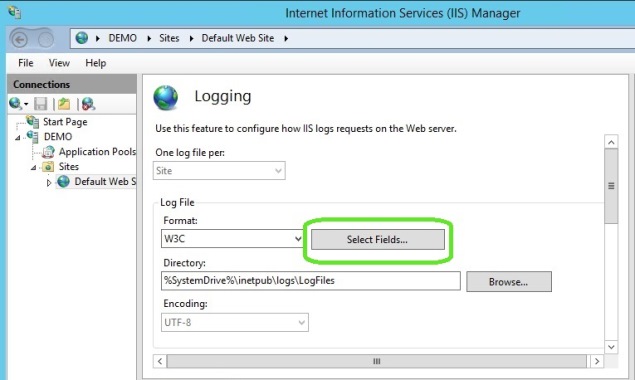Viewport: 635px width, 380px height.
Task: Click the horizontal scrollbar right arrow
Action: 597,361
